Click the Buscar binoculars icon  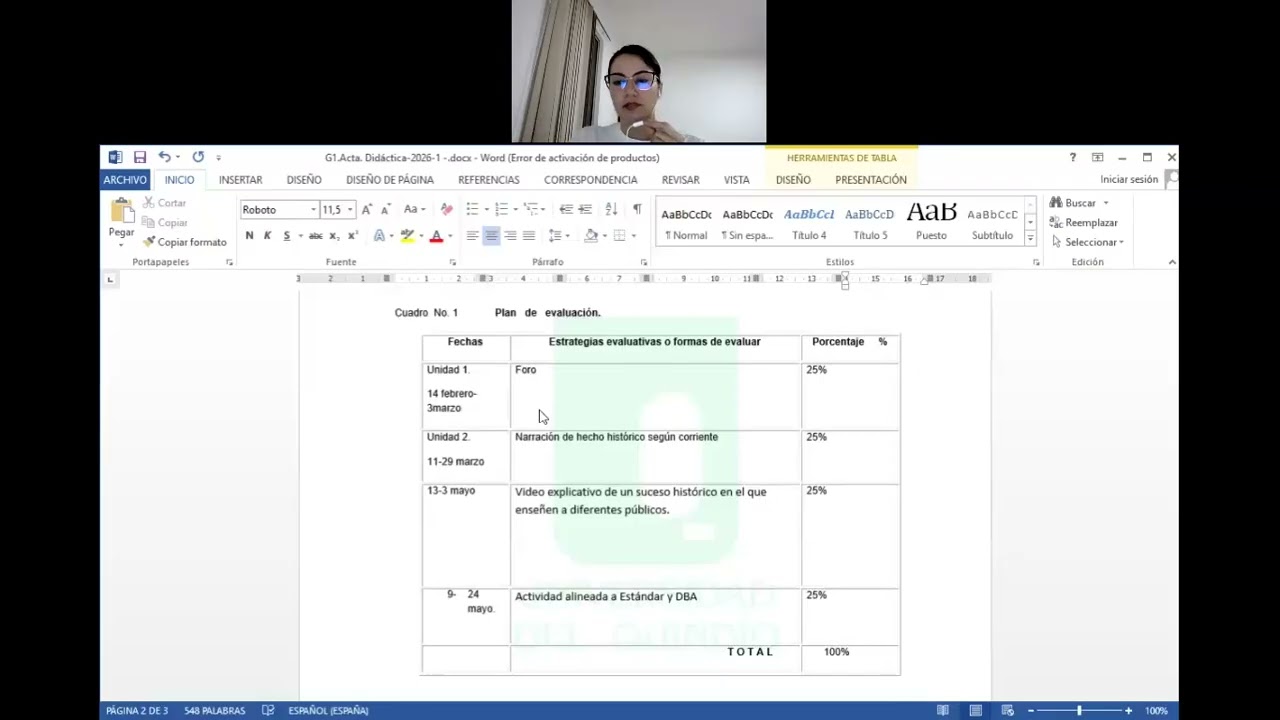1056,203
